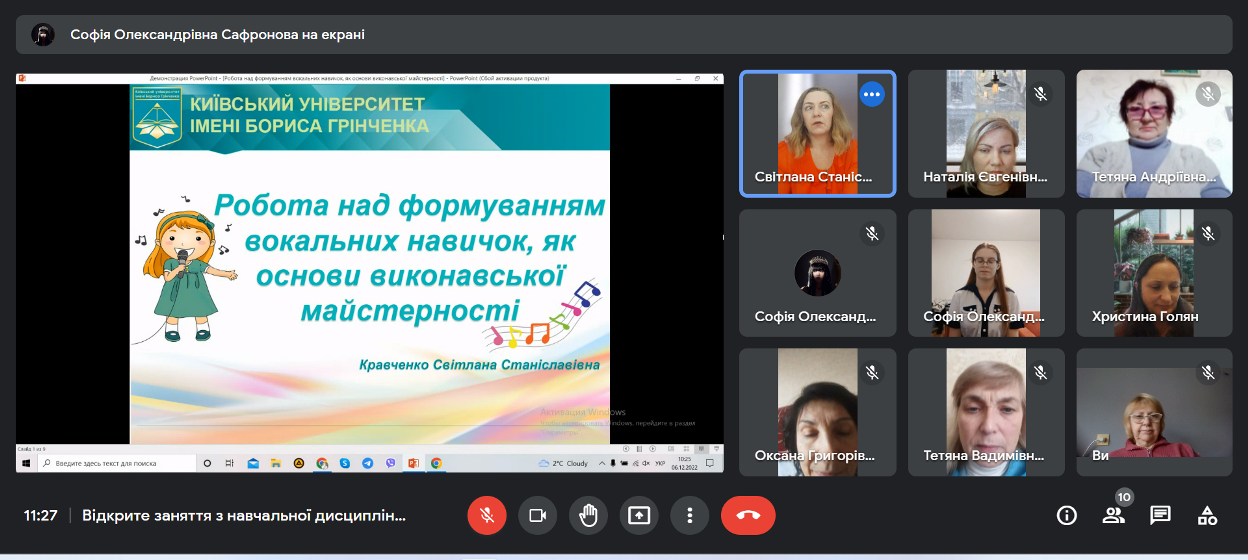Raise hand in the meeting
This screenshot has height=560, width=1248.
coord(588,515)
